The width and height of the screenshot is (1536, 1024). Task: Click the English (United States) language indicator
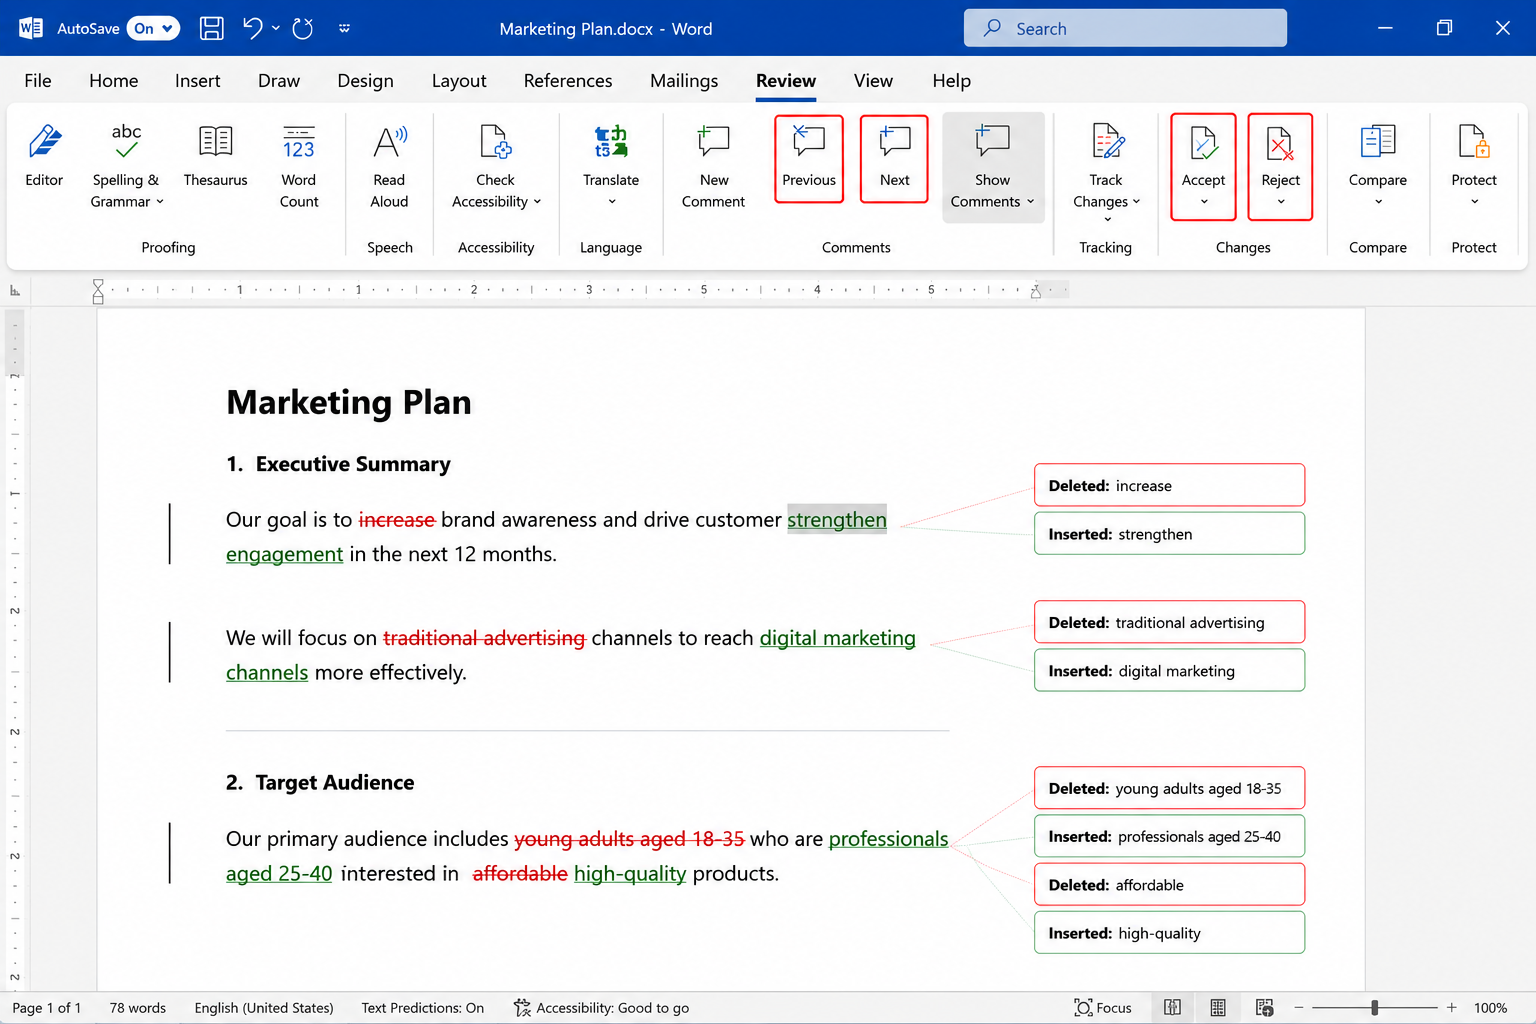pos(264,1008)
